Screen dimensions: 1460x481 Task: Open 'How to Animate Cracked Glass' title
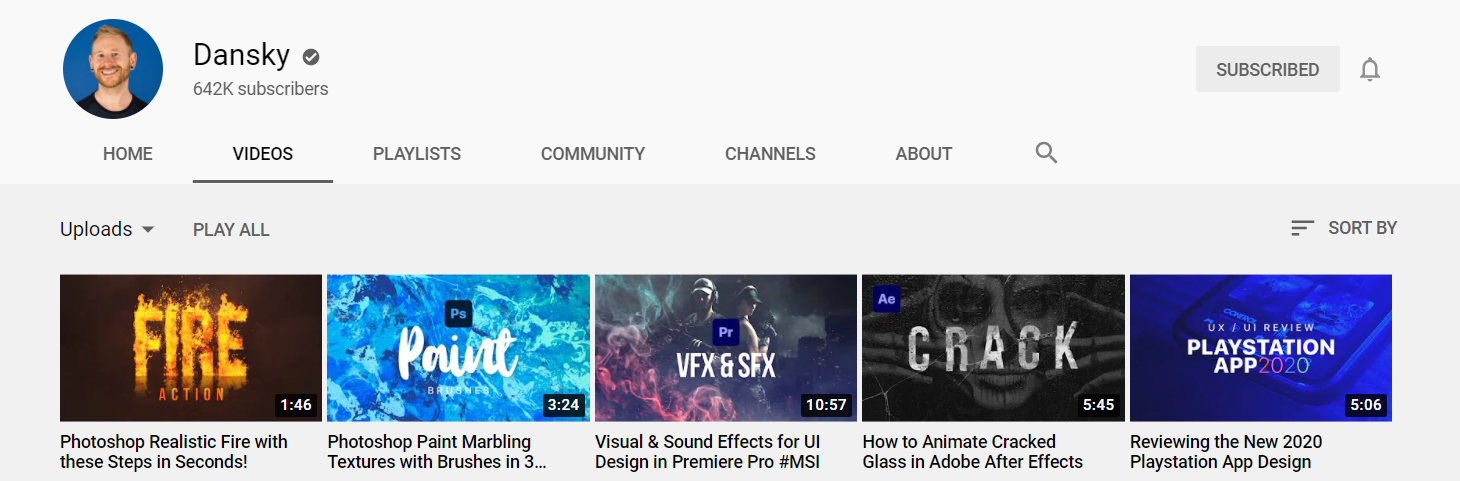[973, 452]
